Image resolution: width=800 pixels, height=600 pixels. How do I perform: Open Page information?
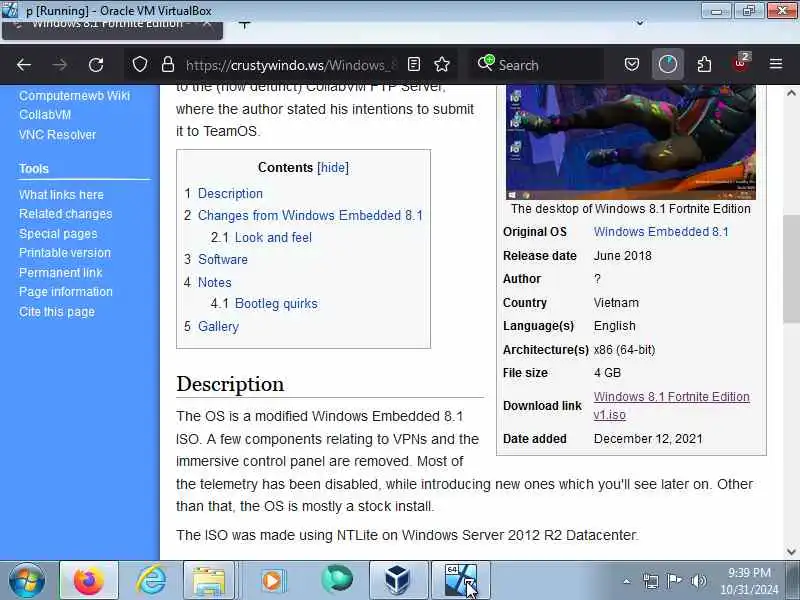click(x=66, y=291)
